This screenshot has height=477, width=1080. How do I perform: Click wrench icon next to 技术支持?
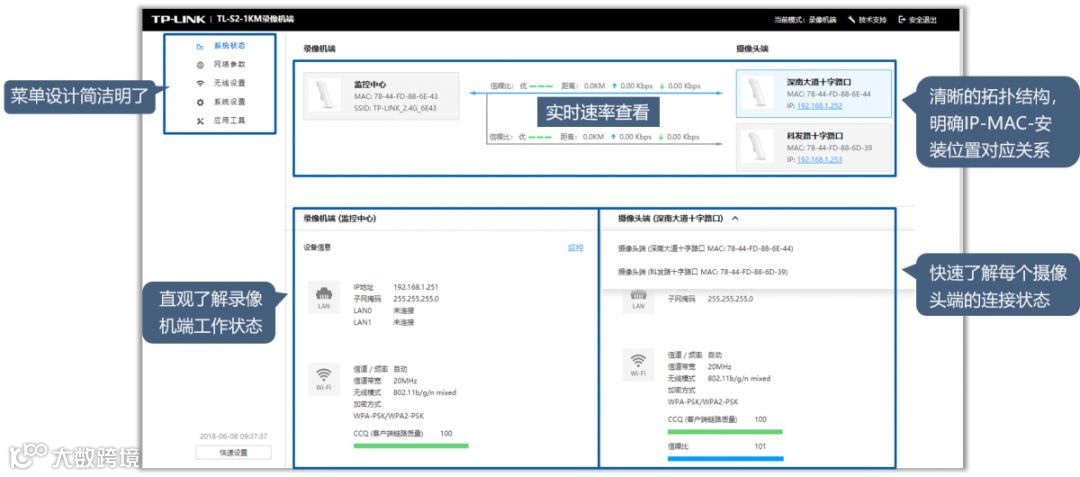coord(851,20)
